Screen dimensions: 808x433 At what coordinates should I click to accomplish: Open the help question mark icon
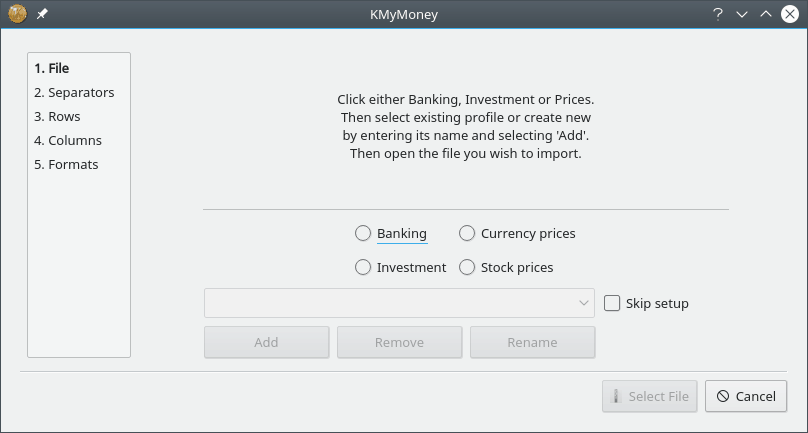[x=717, y=14]
